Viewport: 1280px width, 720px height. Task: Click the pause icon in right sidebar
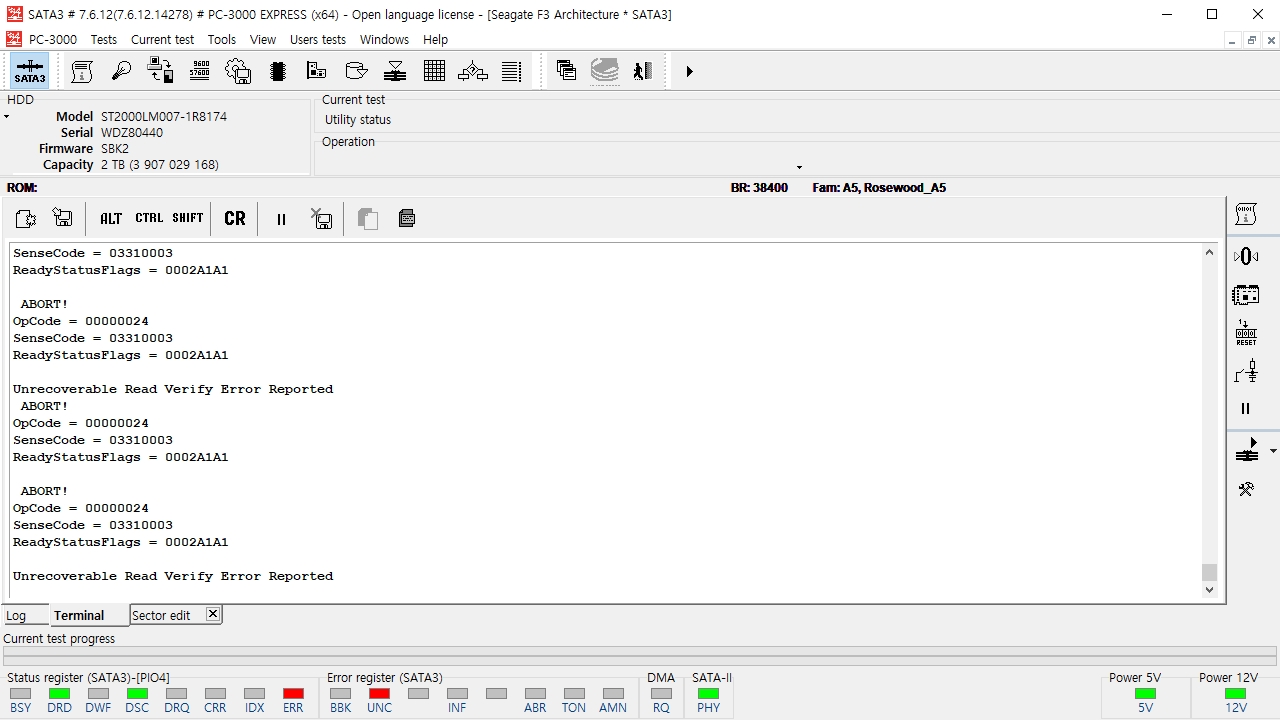pos(1246,408)
